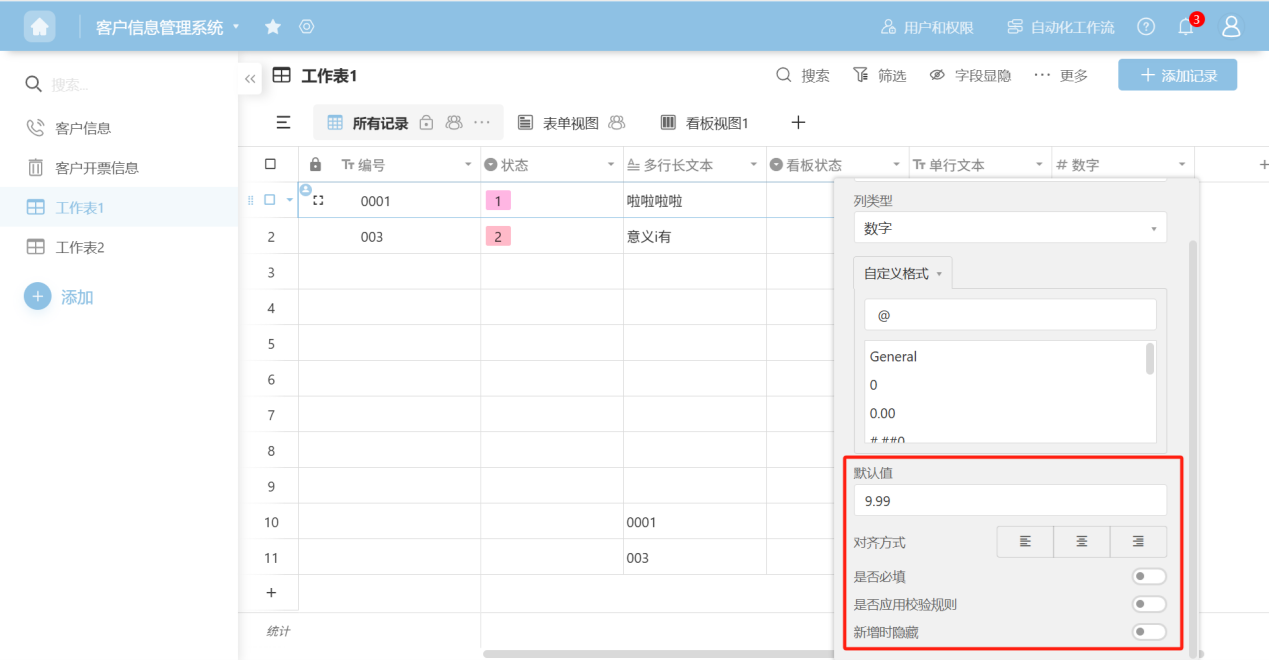Screen dimensions: 1269x660
Task: Click the home icon in top bar
Action: click(40, 27)
